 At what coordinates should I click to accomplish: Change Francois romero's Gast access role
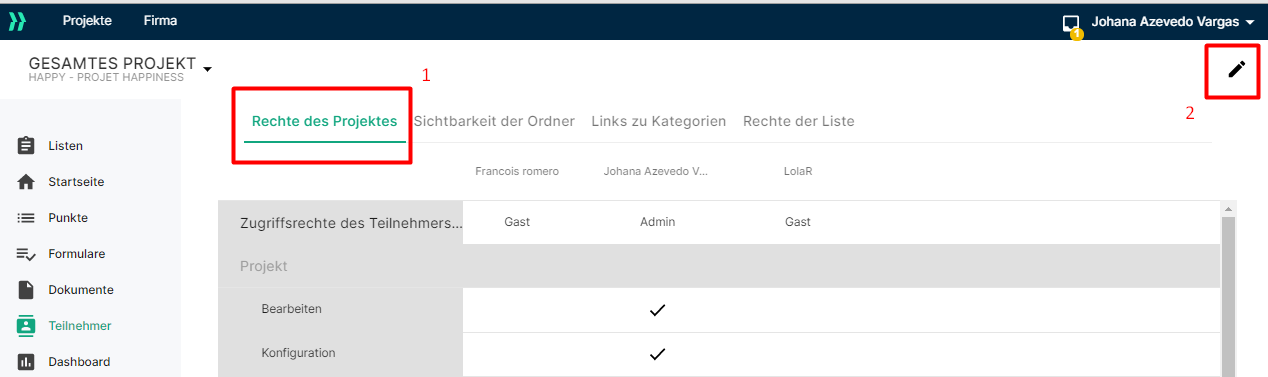pos(517,222)
